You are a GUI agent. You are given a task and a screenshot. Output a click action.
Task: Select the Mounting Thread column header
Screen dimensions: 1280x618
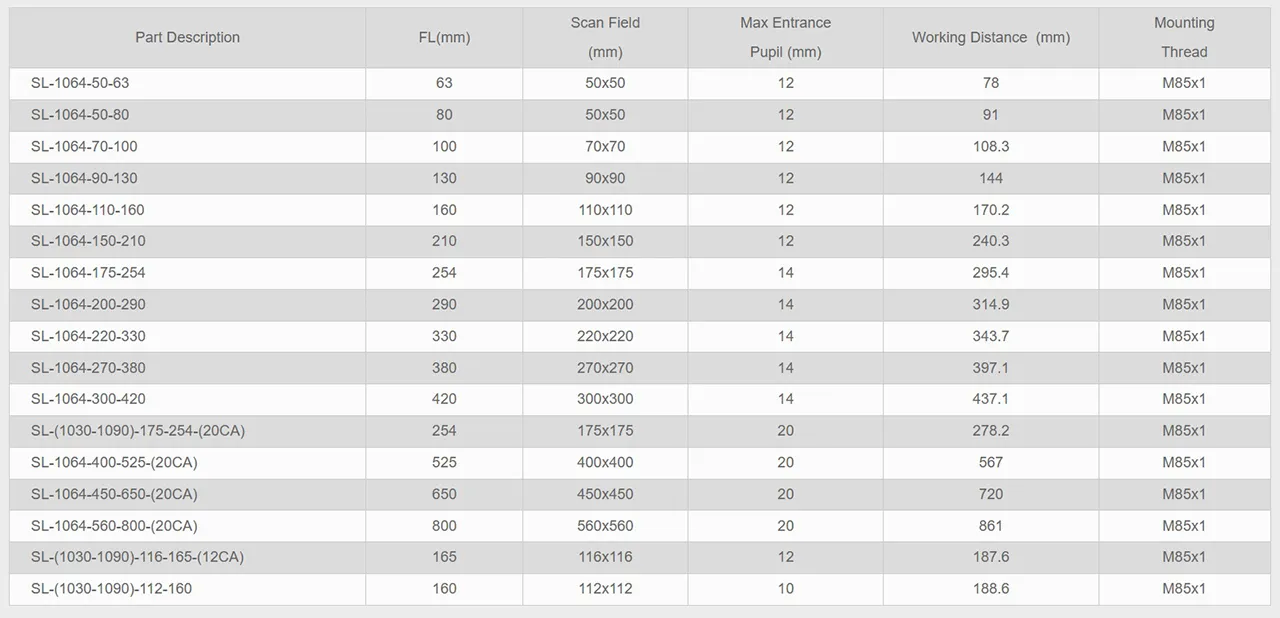pos(1184,37)
